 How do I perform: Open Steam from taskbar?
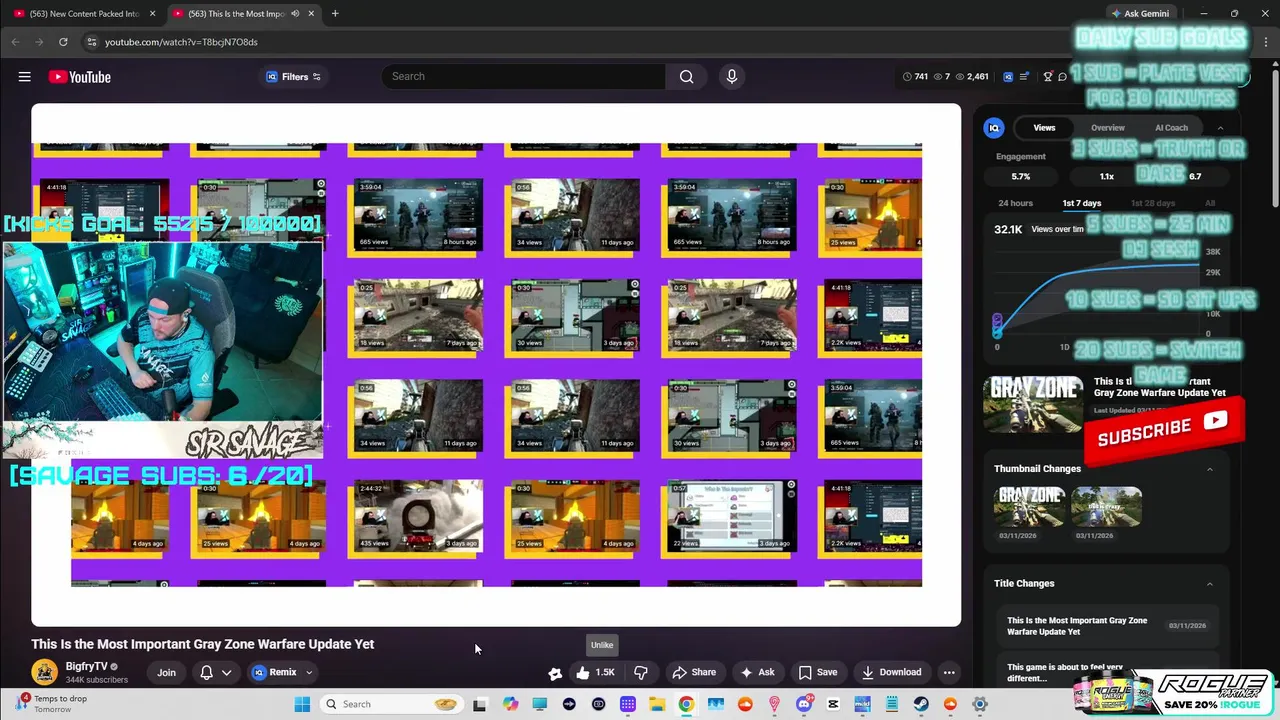click(921, 704)
